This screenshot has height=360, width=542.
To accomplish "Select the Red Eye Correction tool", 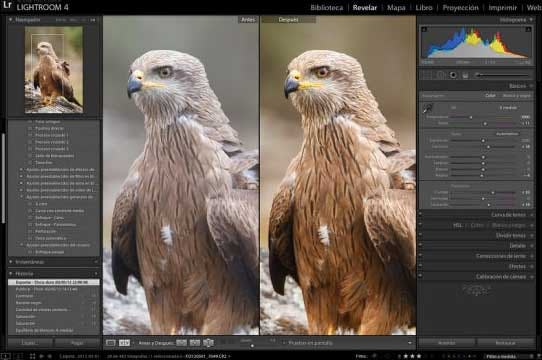I will (453, 75).
